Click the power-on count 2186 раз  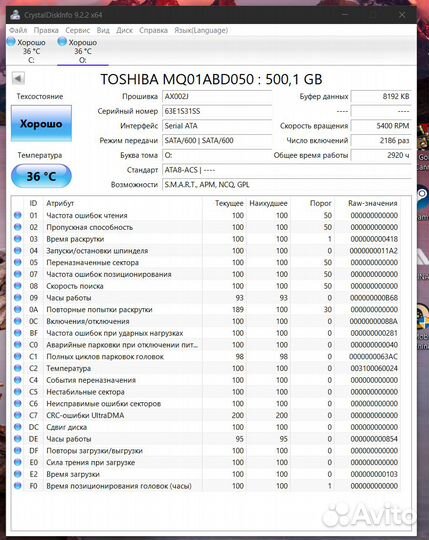click(381, 141)
